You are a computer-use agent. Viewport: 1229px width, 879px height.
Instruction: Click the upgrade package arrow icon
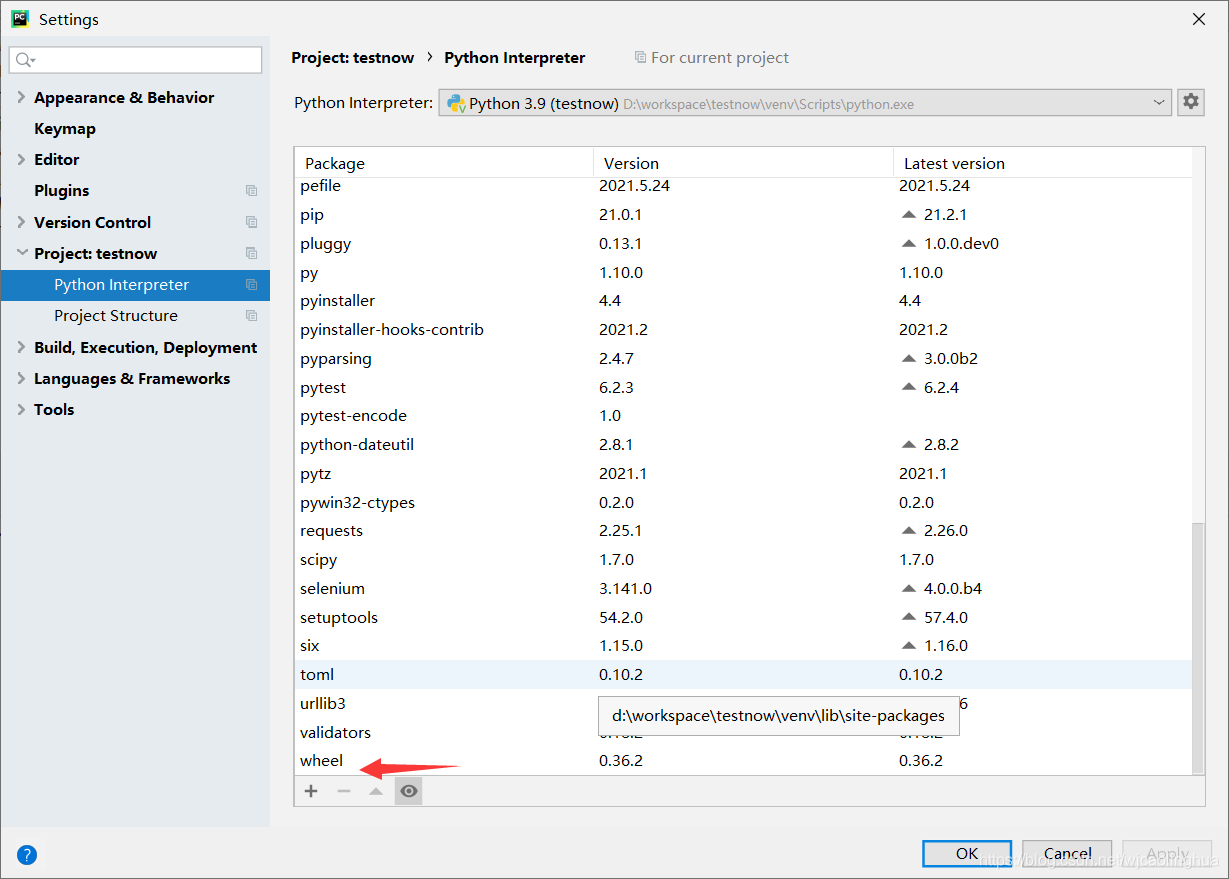(x=376, y=791)
